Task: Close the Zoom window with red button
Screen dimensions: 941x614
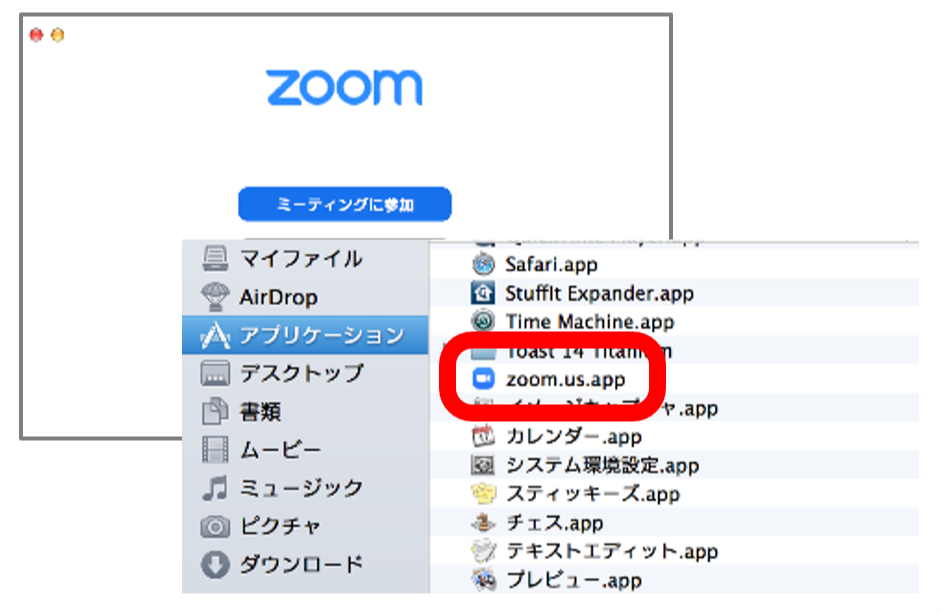Action: point(36,35)
